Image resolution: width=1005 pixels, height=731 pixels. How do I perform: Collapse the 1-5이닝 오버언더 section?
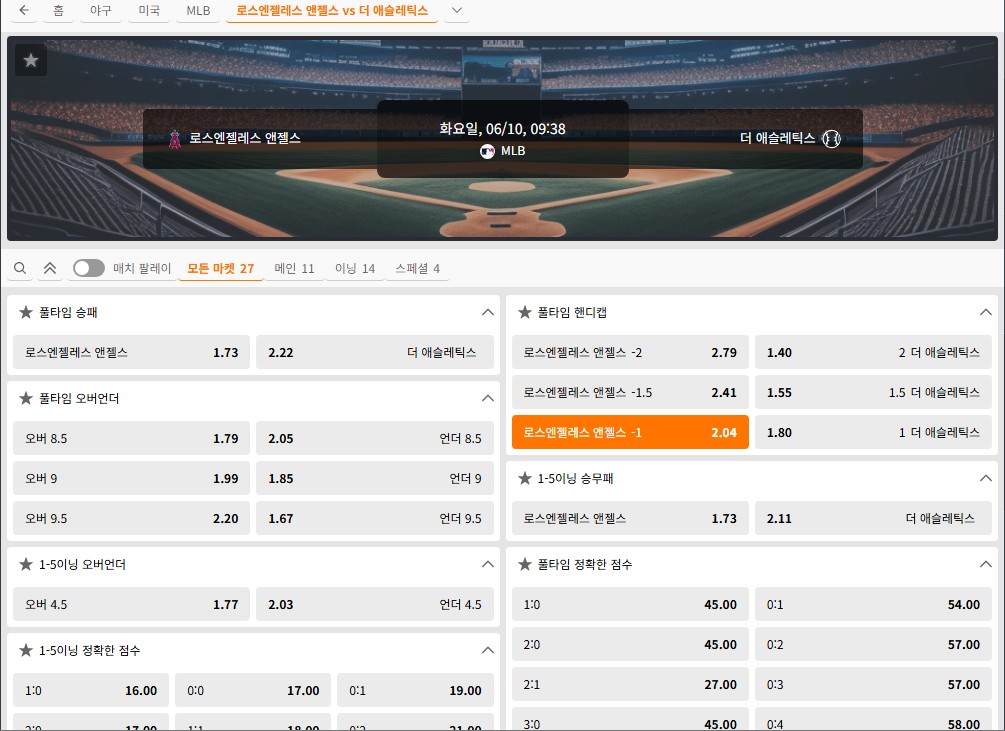(488, 564)
